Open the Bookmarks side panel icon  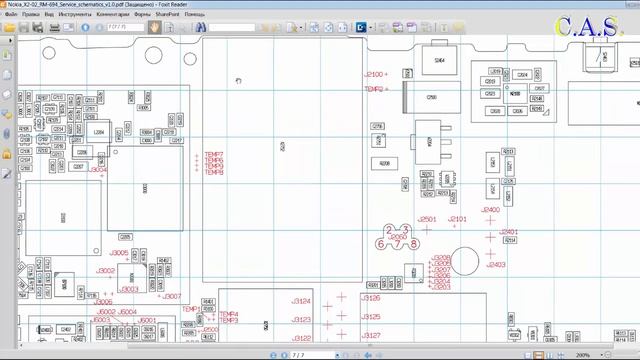click(x=7, y=55)
